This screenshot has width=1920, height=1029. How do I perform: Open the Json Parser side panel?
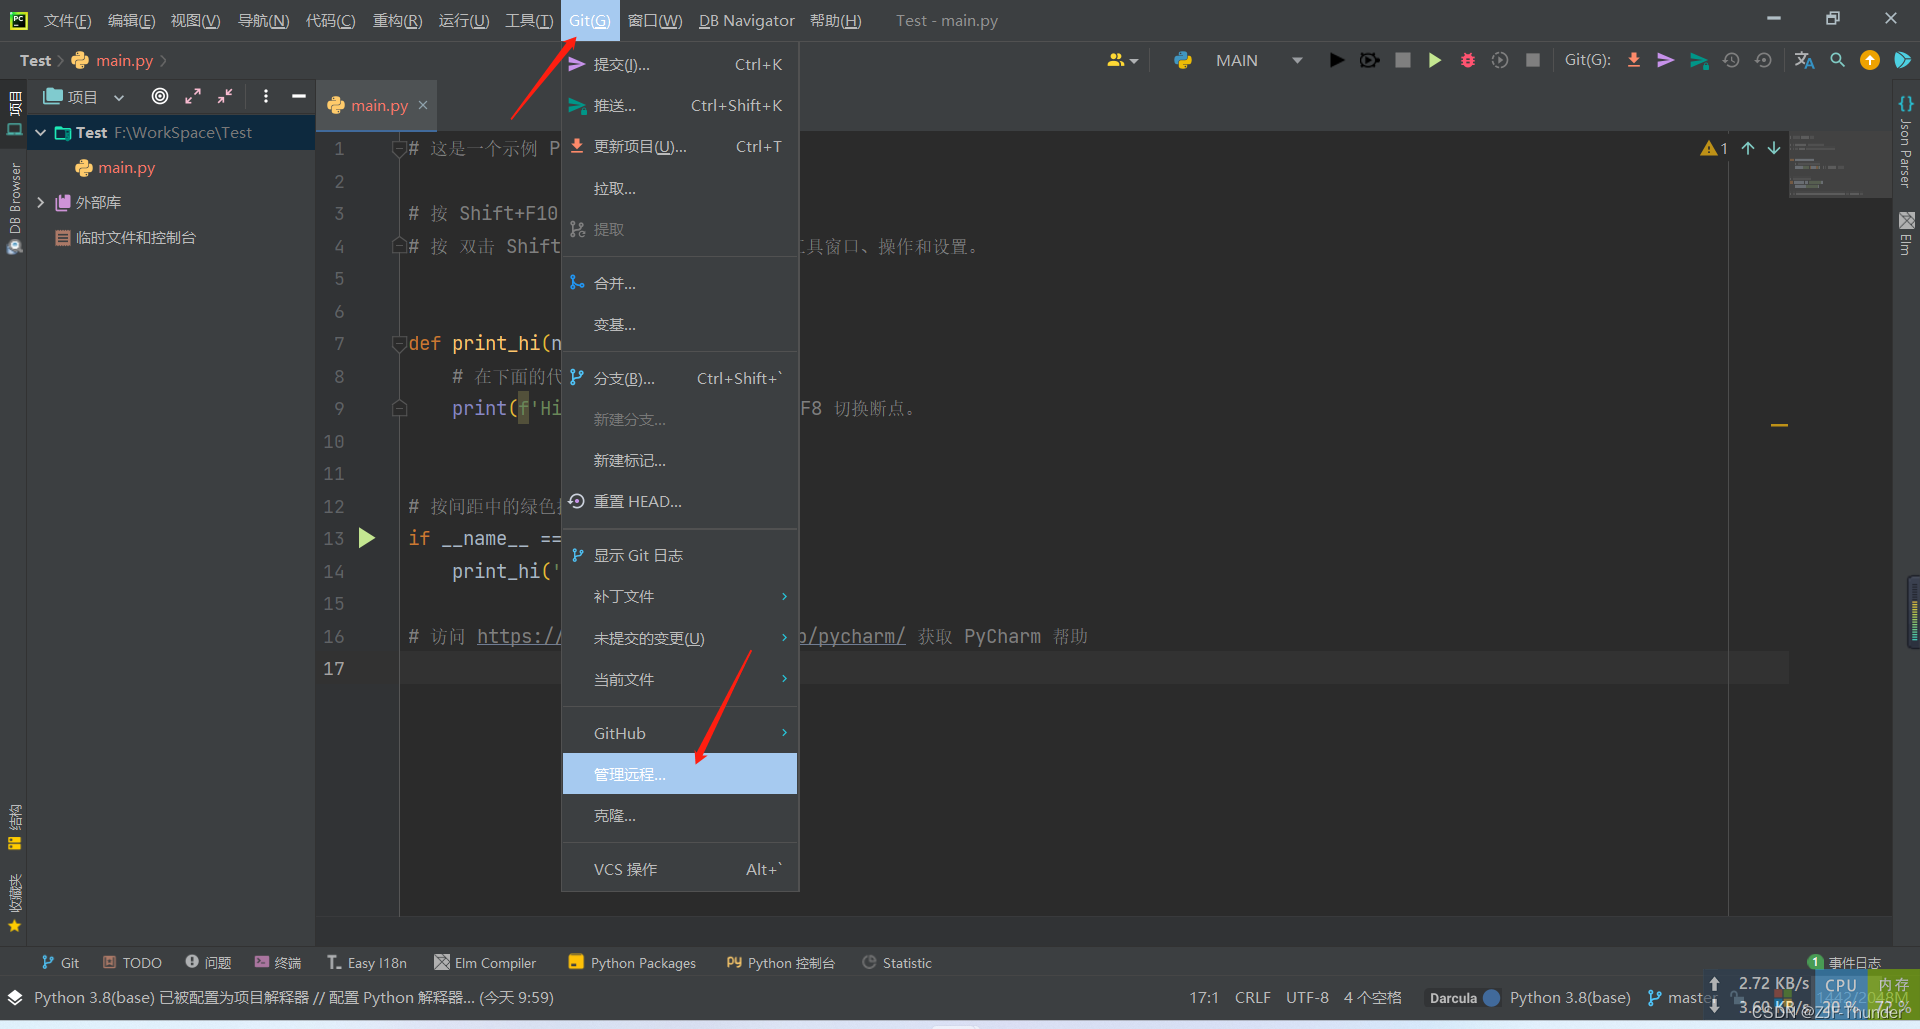click(1906, 142)
